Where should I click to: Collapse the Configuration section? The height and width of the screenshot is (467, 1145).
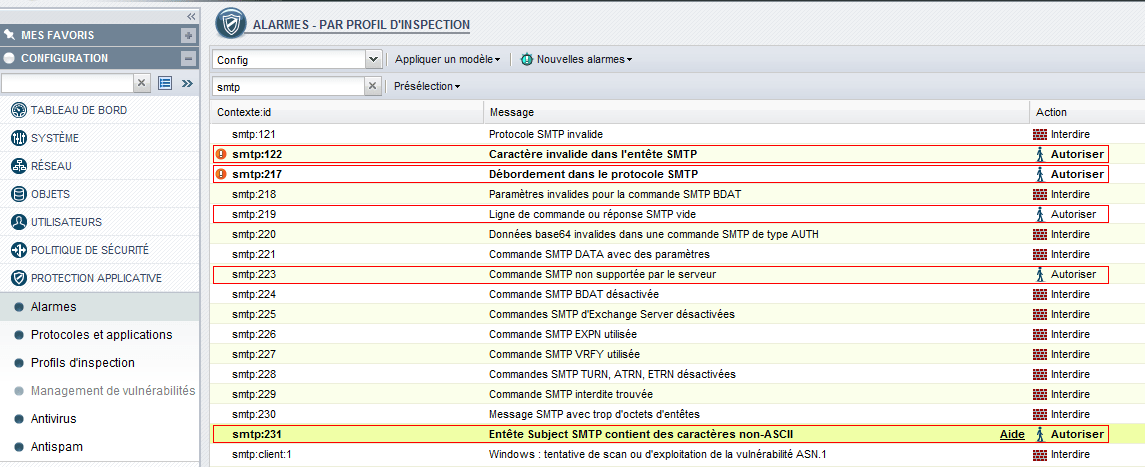point(188,58)
